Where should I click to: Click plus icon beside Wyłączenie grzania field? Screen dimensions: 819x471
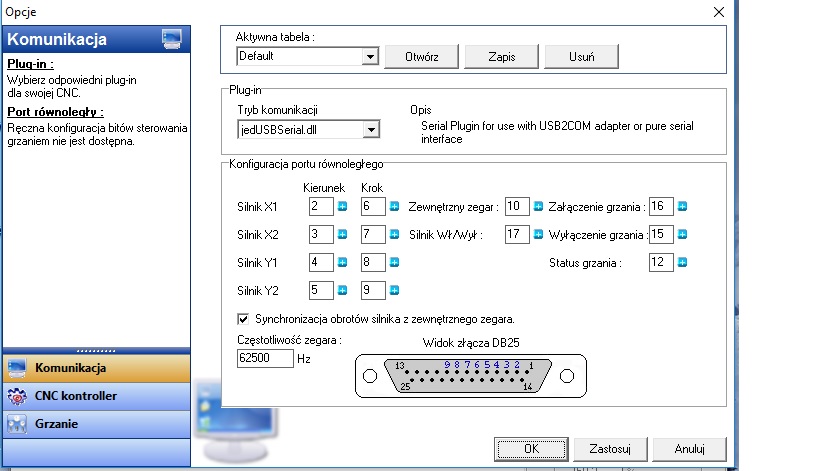click(683, 235)
